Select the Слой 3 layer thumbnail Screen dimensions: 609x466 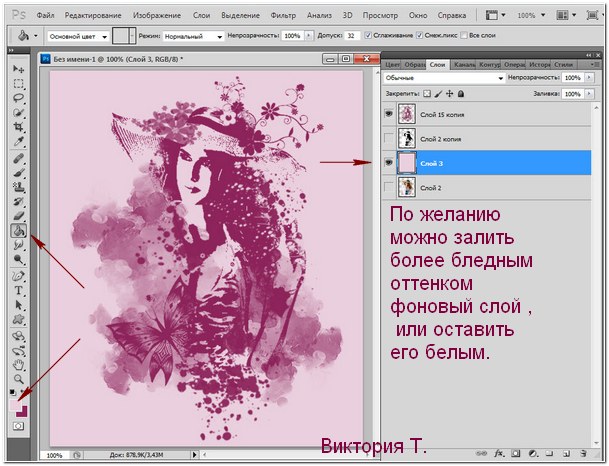[x=407, y=163]
